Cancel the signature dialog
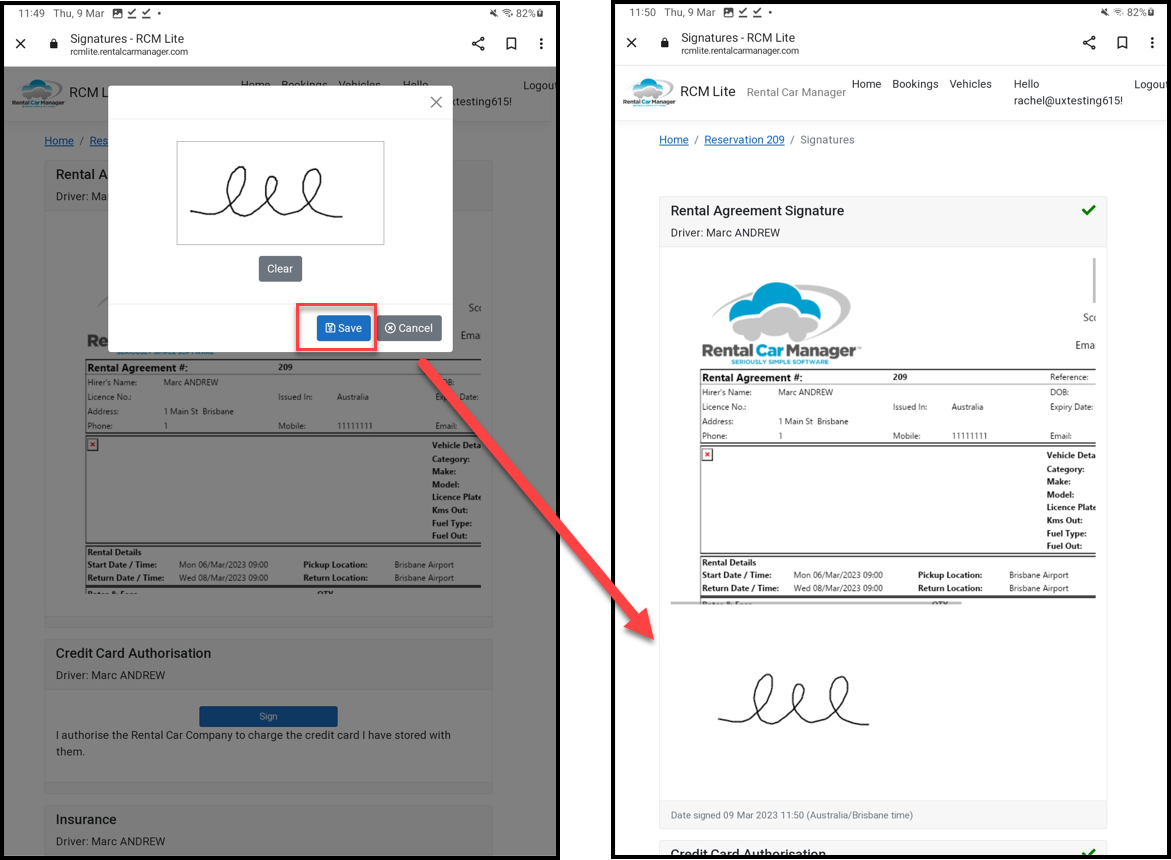Image resolution: width=1171 pixels, height=860 pixels. [x=409, y=328]
